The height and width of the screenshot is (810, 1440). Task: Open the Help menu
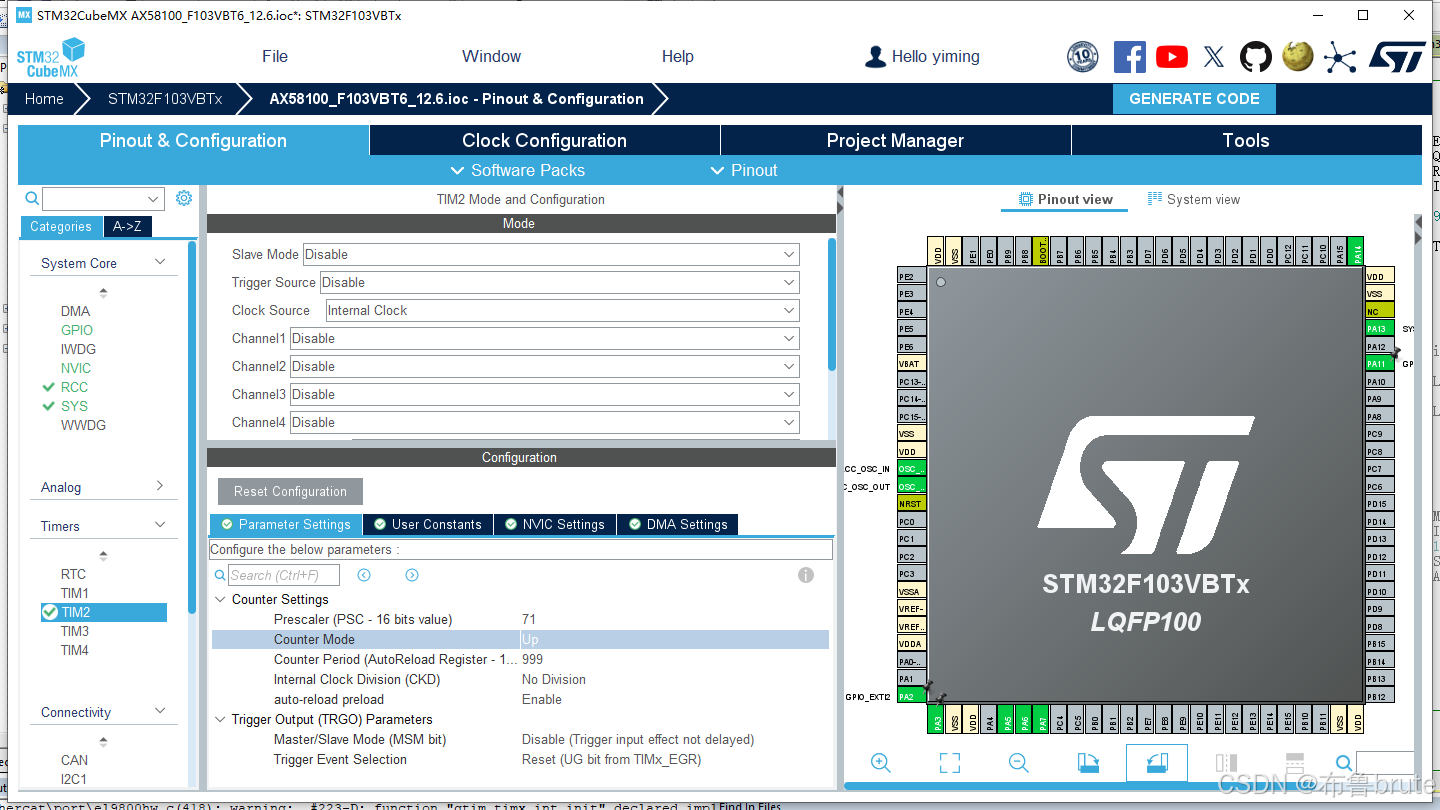coord(678,57)
